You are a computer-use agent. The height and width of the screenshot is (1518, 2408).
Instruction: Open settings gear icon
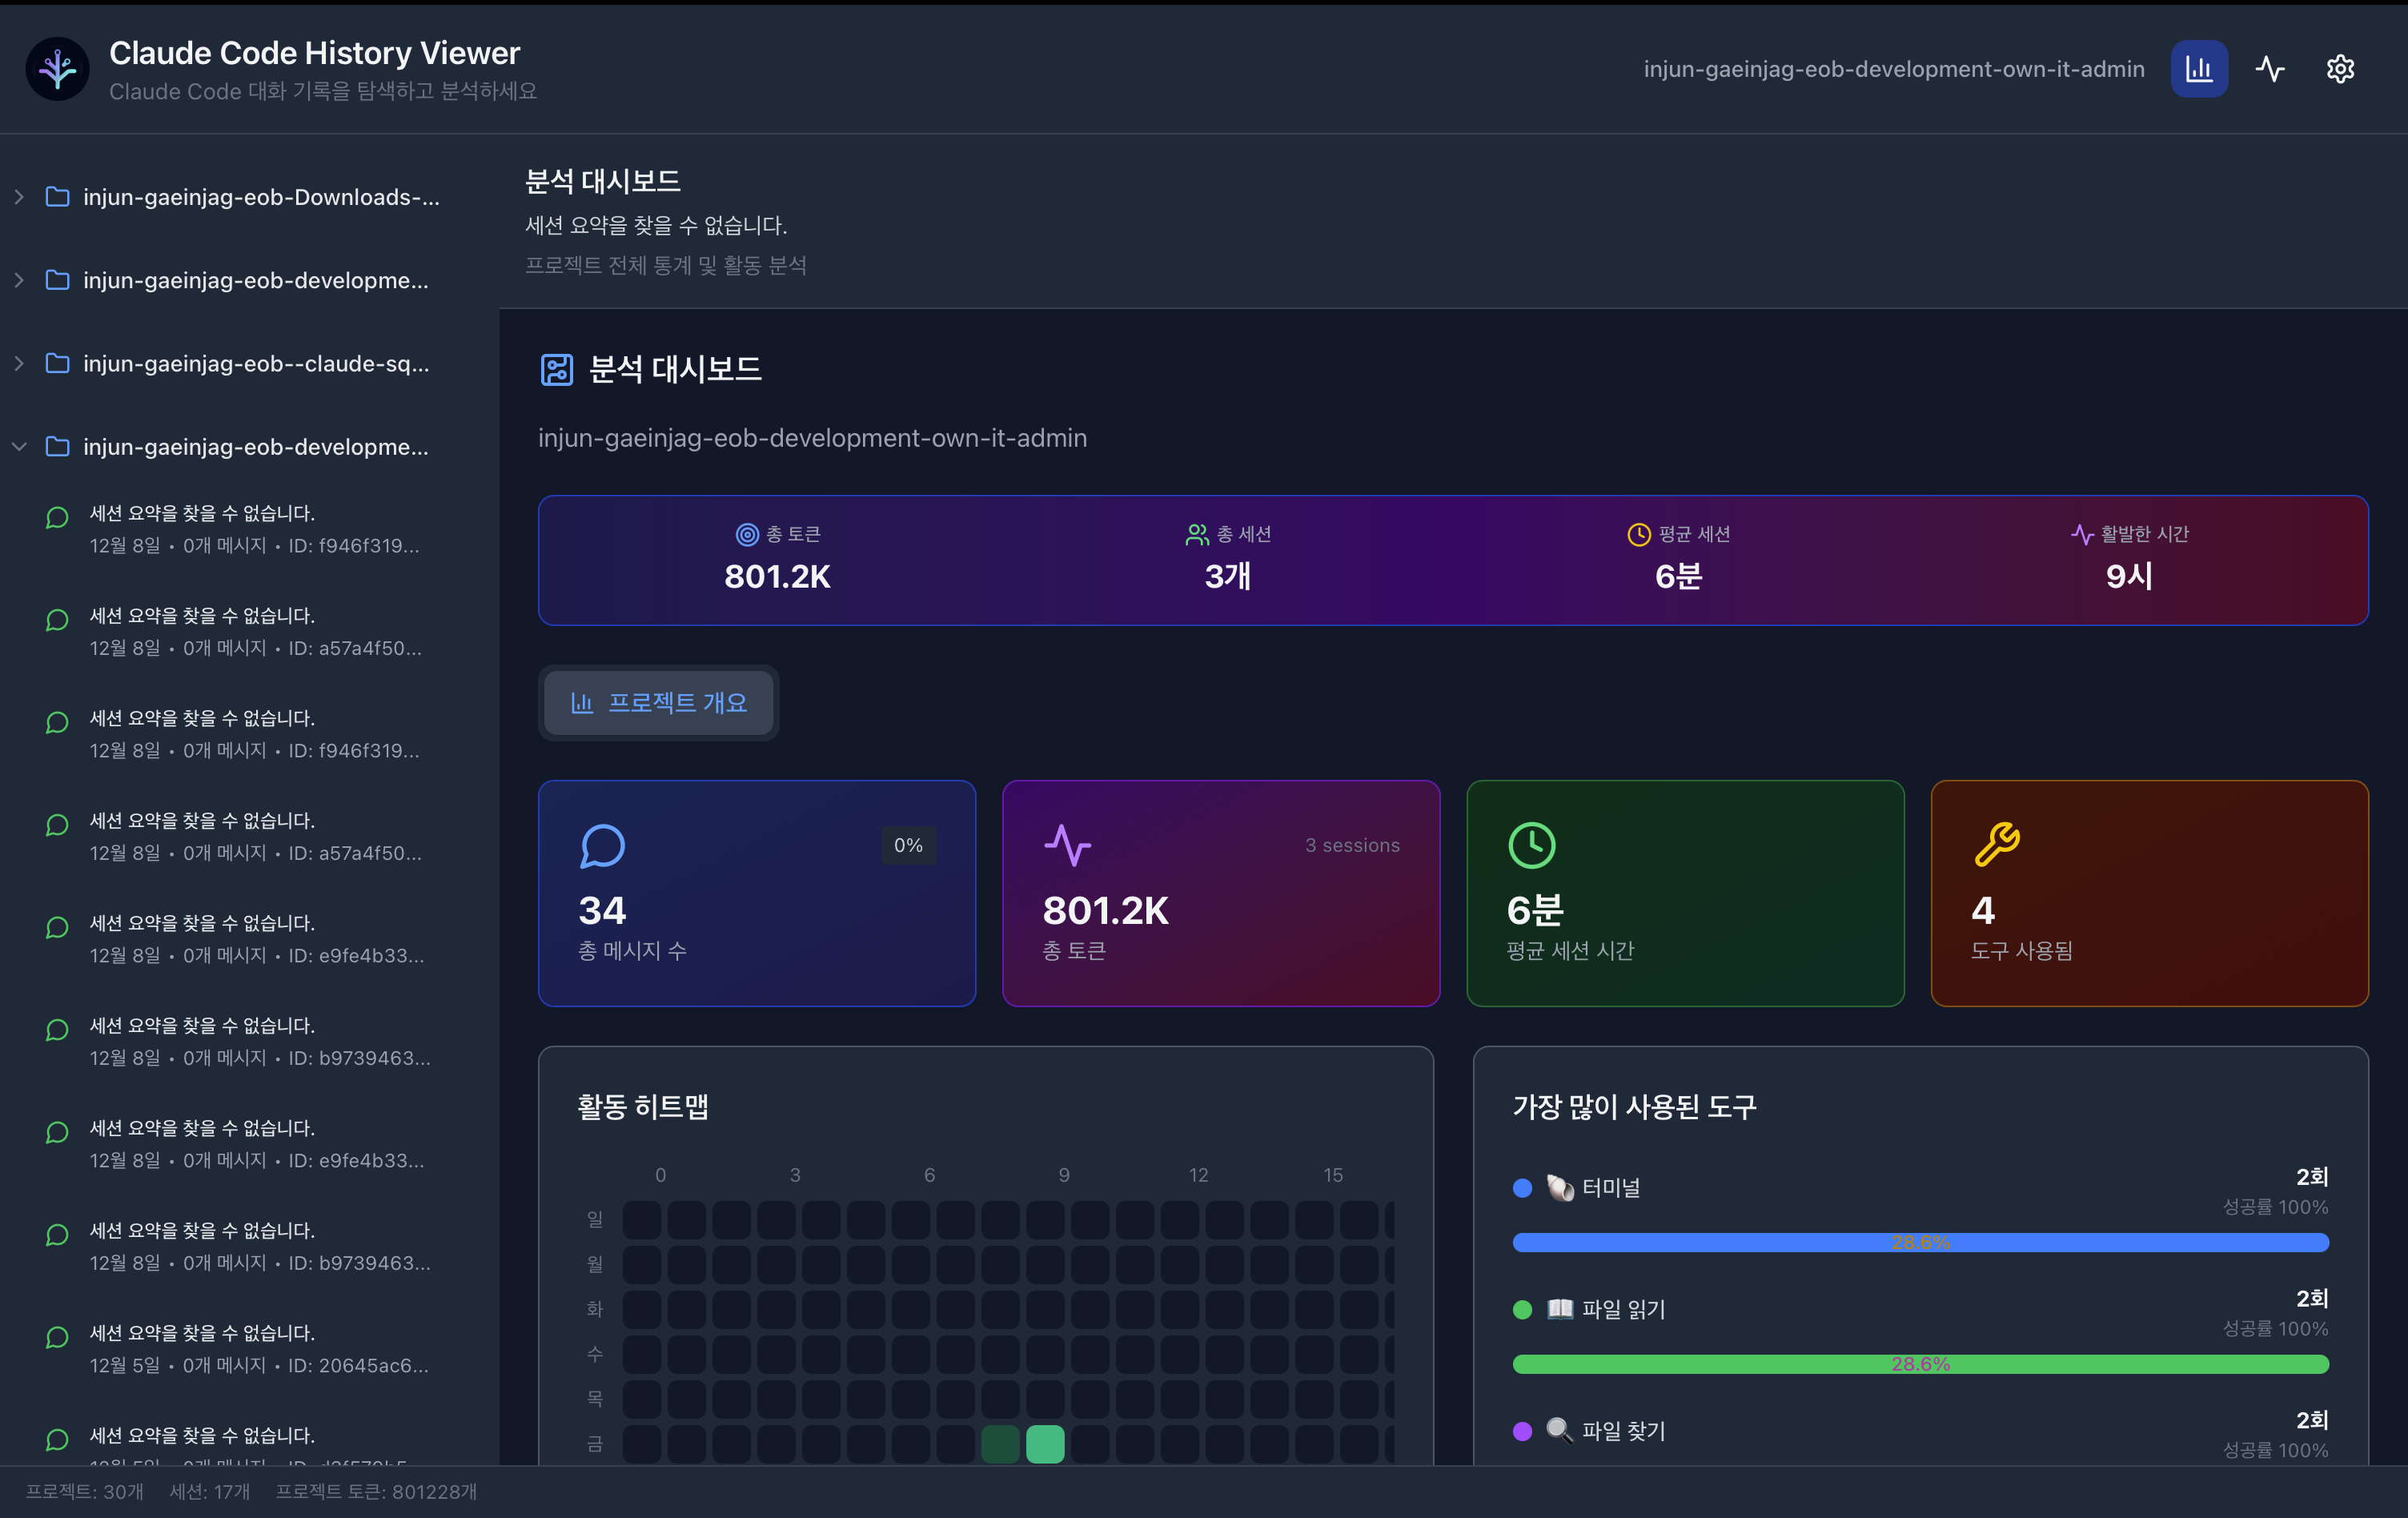pos(2339,69)
